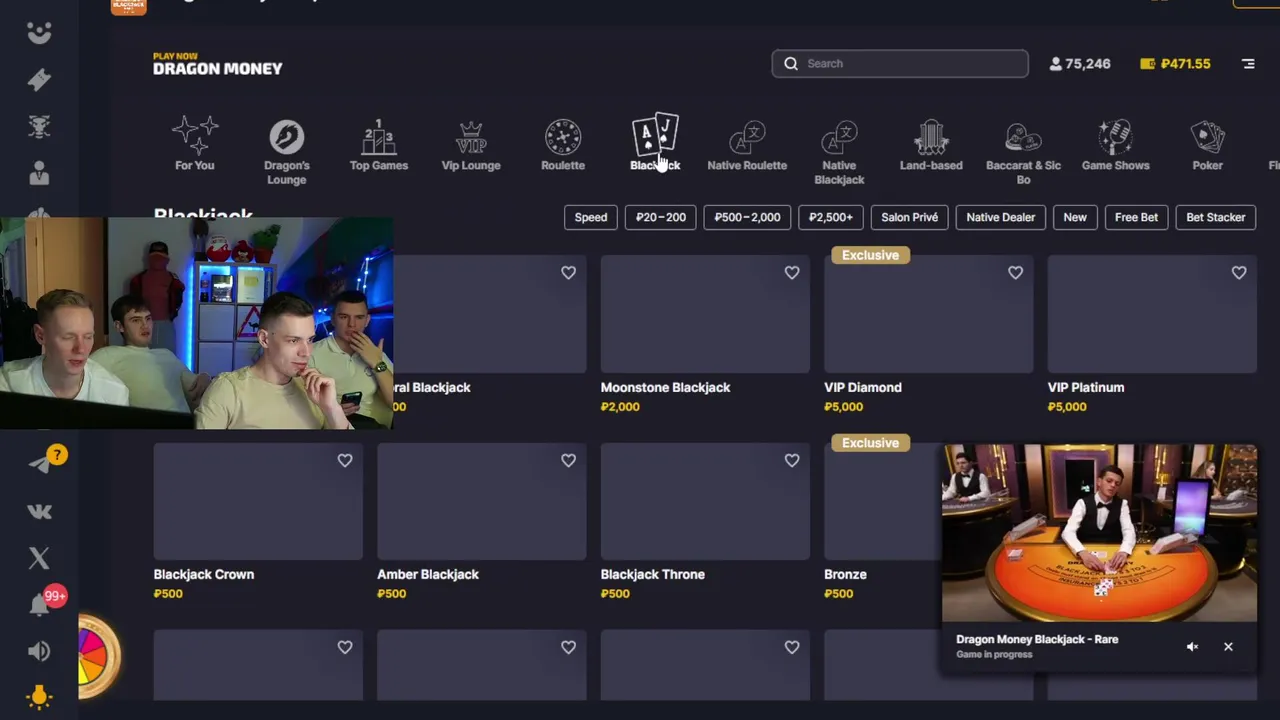Open the Top Games category
Image resolution: width=1280 pixels, height=720 pixels.
coord(378,144)
